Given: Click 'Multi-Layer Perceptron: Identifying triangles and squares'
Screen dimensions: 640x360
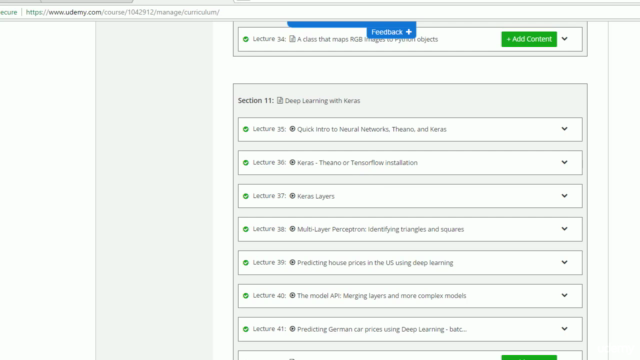Looking at the screenshot, I should coord(380,229).
